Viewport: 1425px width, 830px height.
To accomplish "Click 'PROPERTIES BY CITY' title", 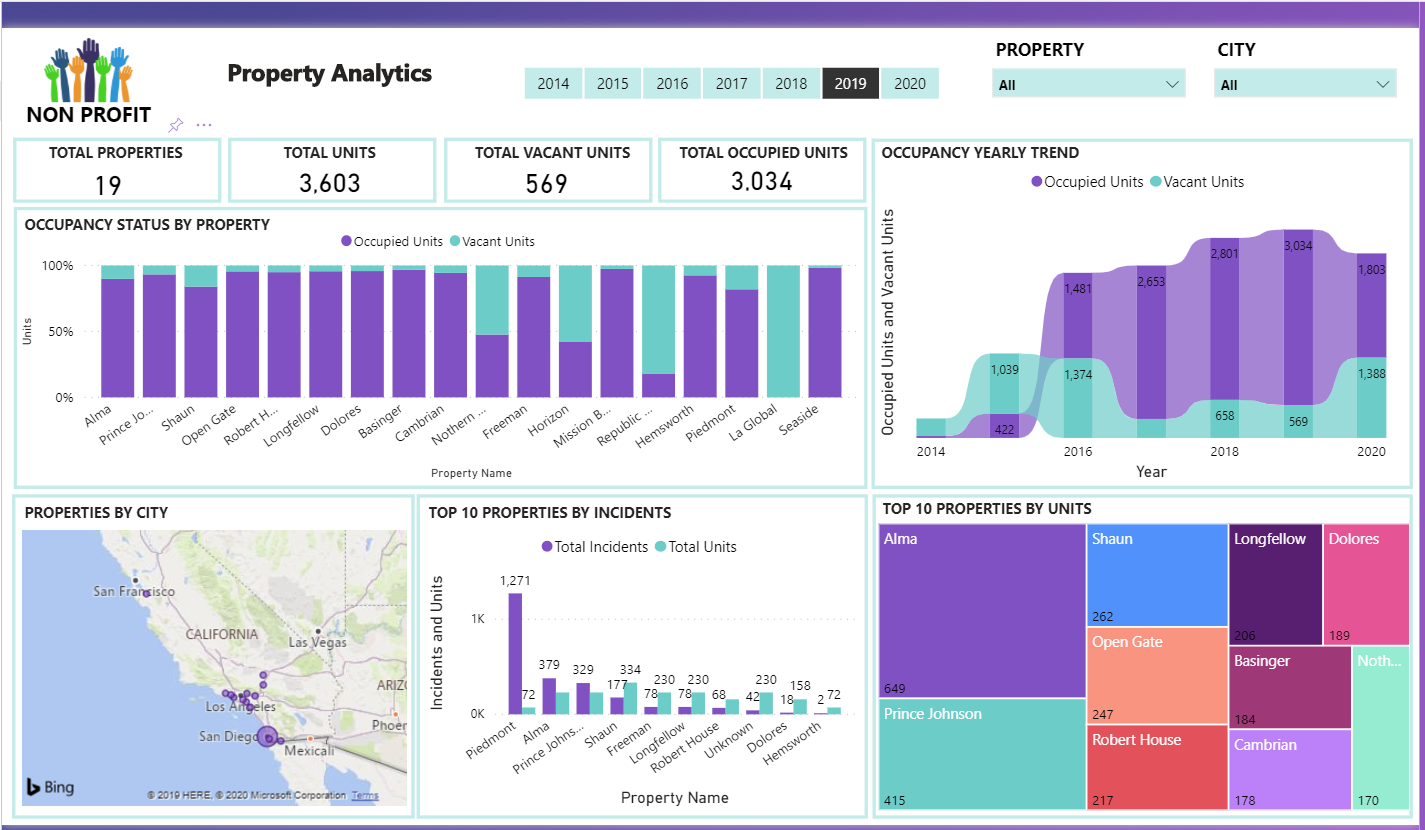I will (96, 513).
